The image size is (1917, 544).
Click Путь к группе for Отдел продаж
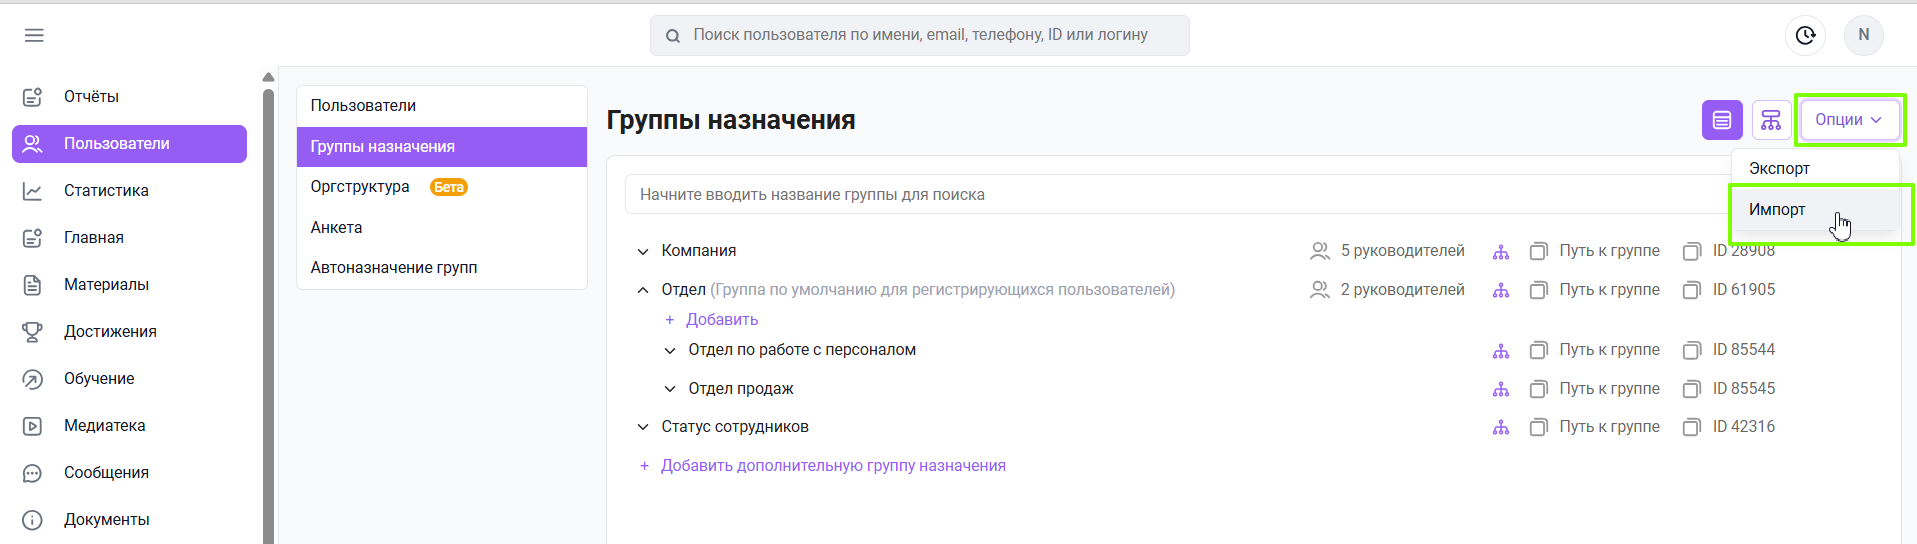click(x=1609, y=389)
